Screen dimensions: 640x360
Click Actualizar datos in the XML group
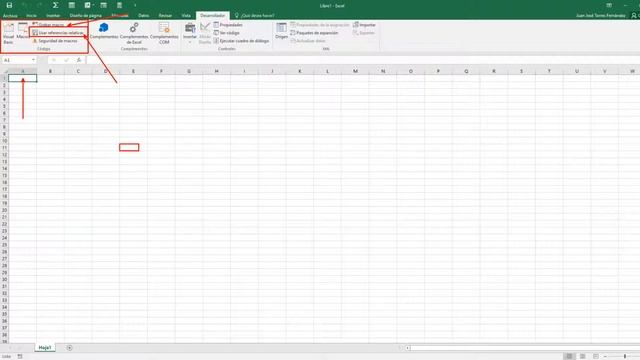coord(308,41)
